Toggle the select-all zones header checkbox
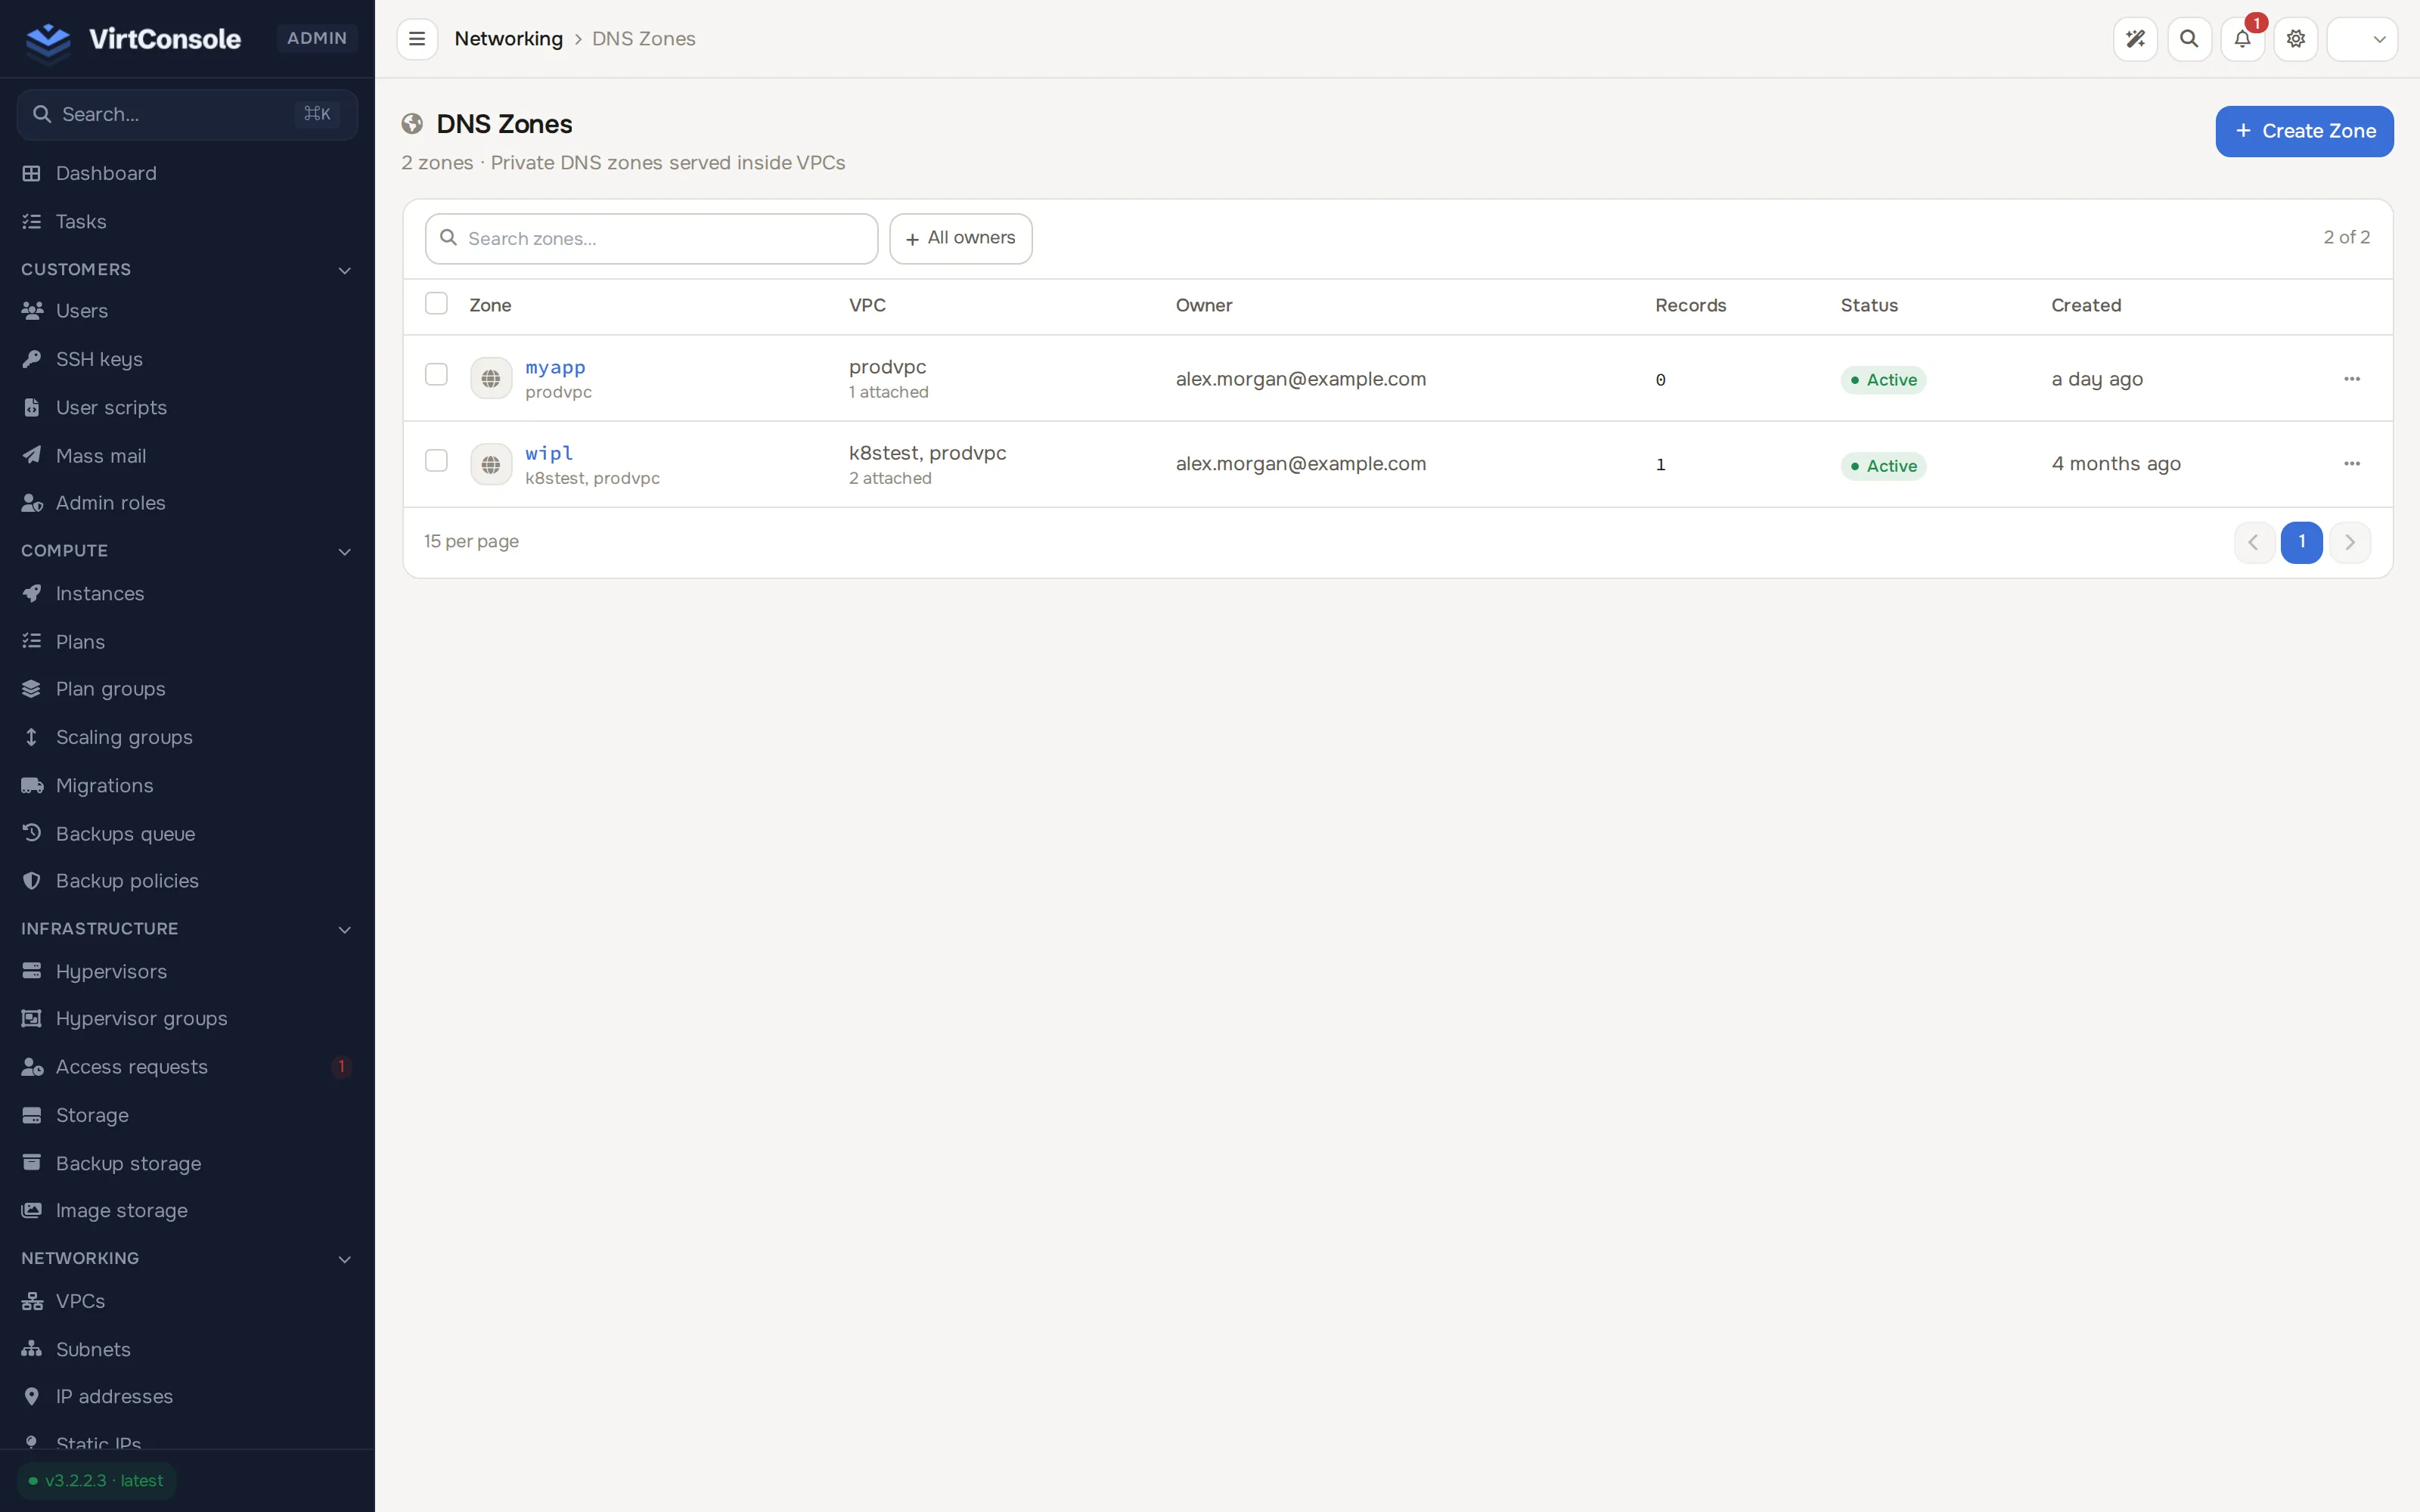 click(x=436, y=303)
